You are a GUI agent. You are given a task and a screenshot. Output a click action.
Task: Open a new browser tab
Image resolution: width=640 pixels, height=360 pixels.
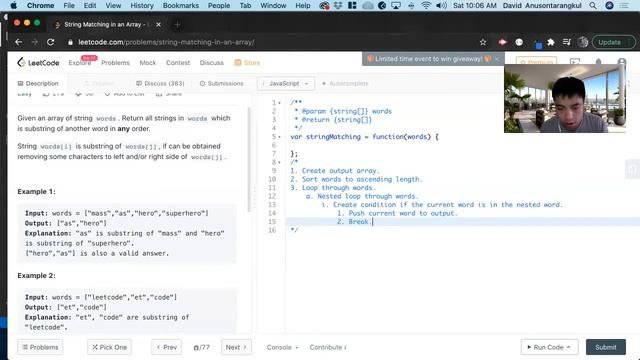click(177, 24)
